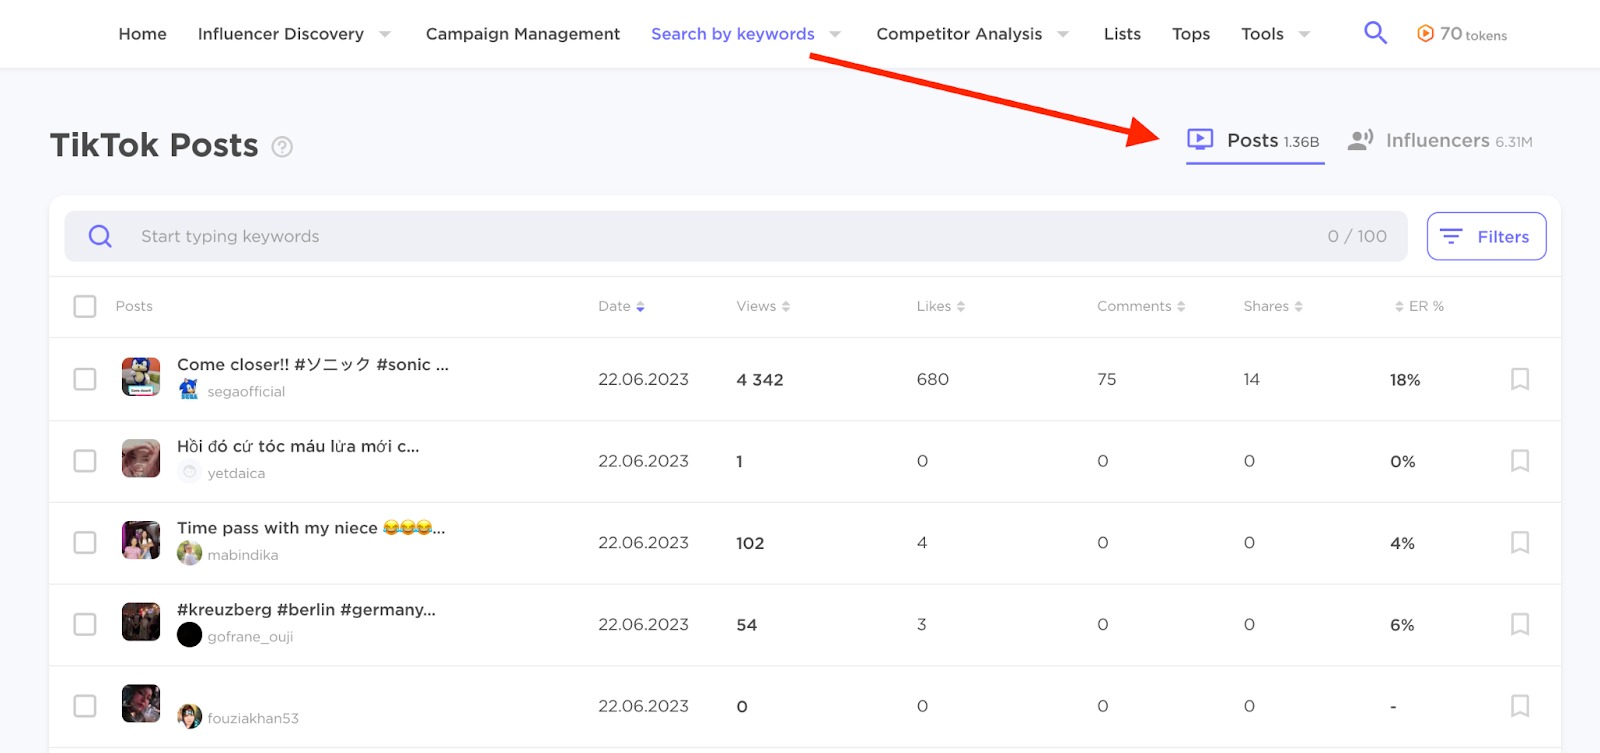This screenshot has width=1600, height=753.
Task: Bookmark the segaofficial post
Action: click(x=1520, y=379)
